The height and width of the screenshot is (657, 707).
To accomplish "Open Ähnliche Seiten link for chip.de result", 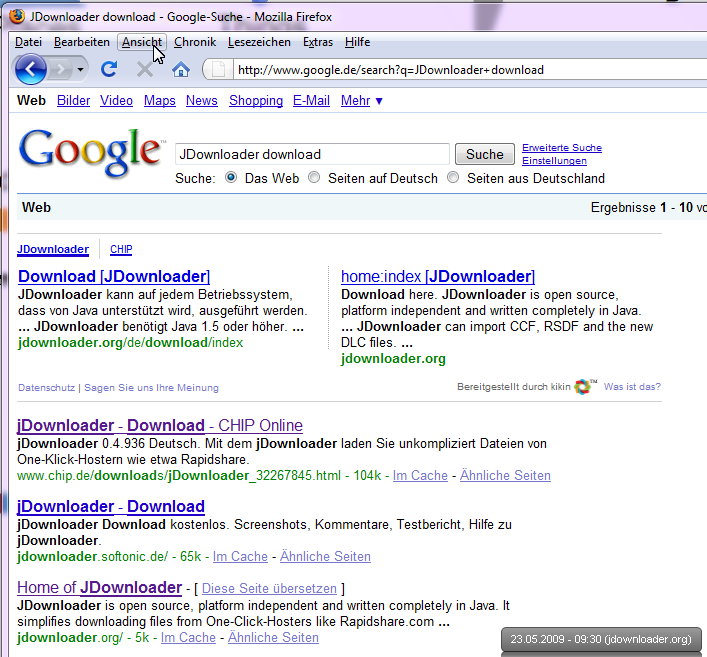I will (x=505, y=475).
